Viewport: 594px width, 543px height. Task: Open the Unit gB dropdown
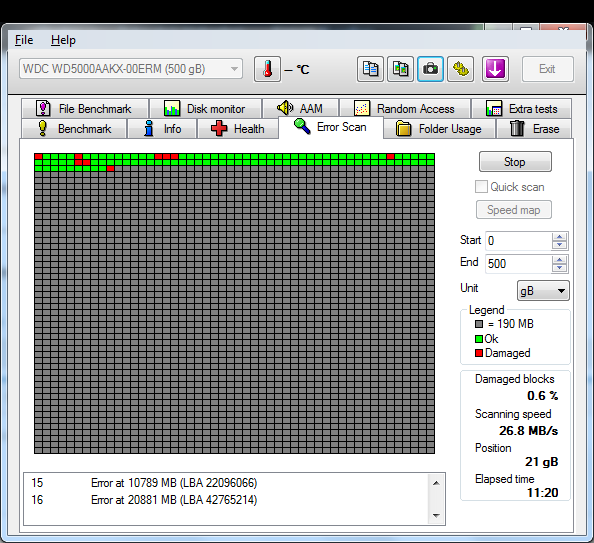click(543, 291)
